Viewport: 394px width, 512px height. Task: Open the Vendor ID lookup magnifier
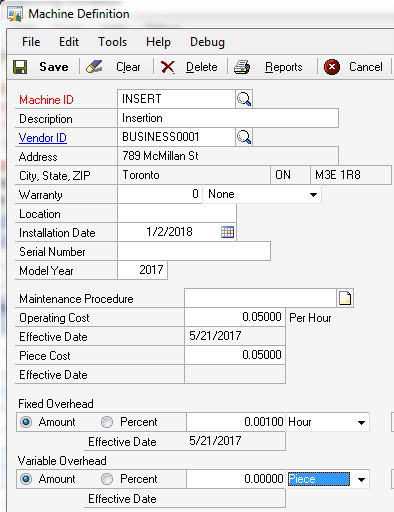(244, 137)
